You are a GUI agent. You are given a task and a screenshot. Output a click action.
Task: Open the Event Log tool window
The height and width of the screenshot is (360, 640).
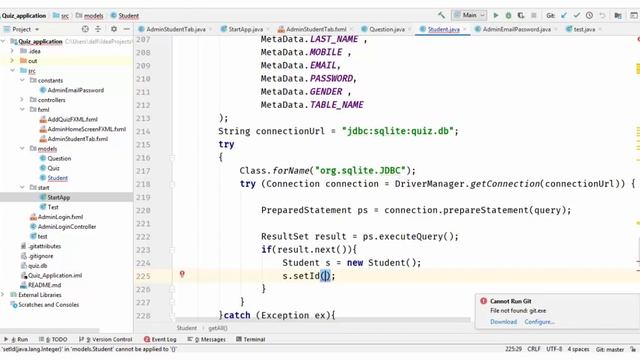(x=160, y=339)
